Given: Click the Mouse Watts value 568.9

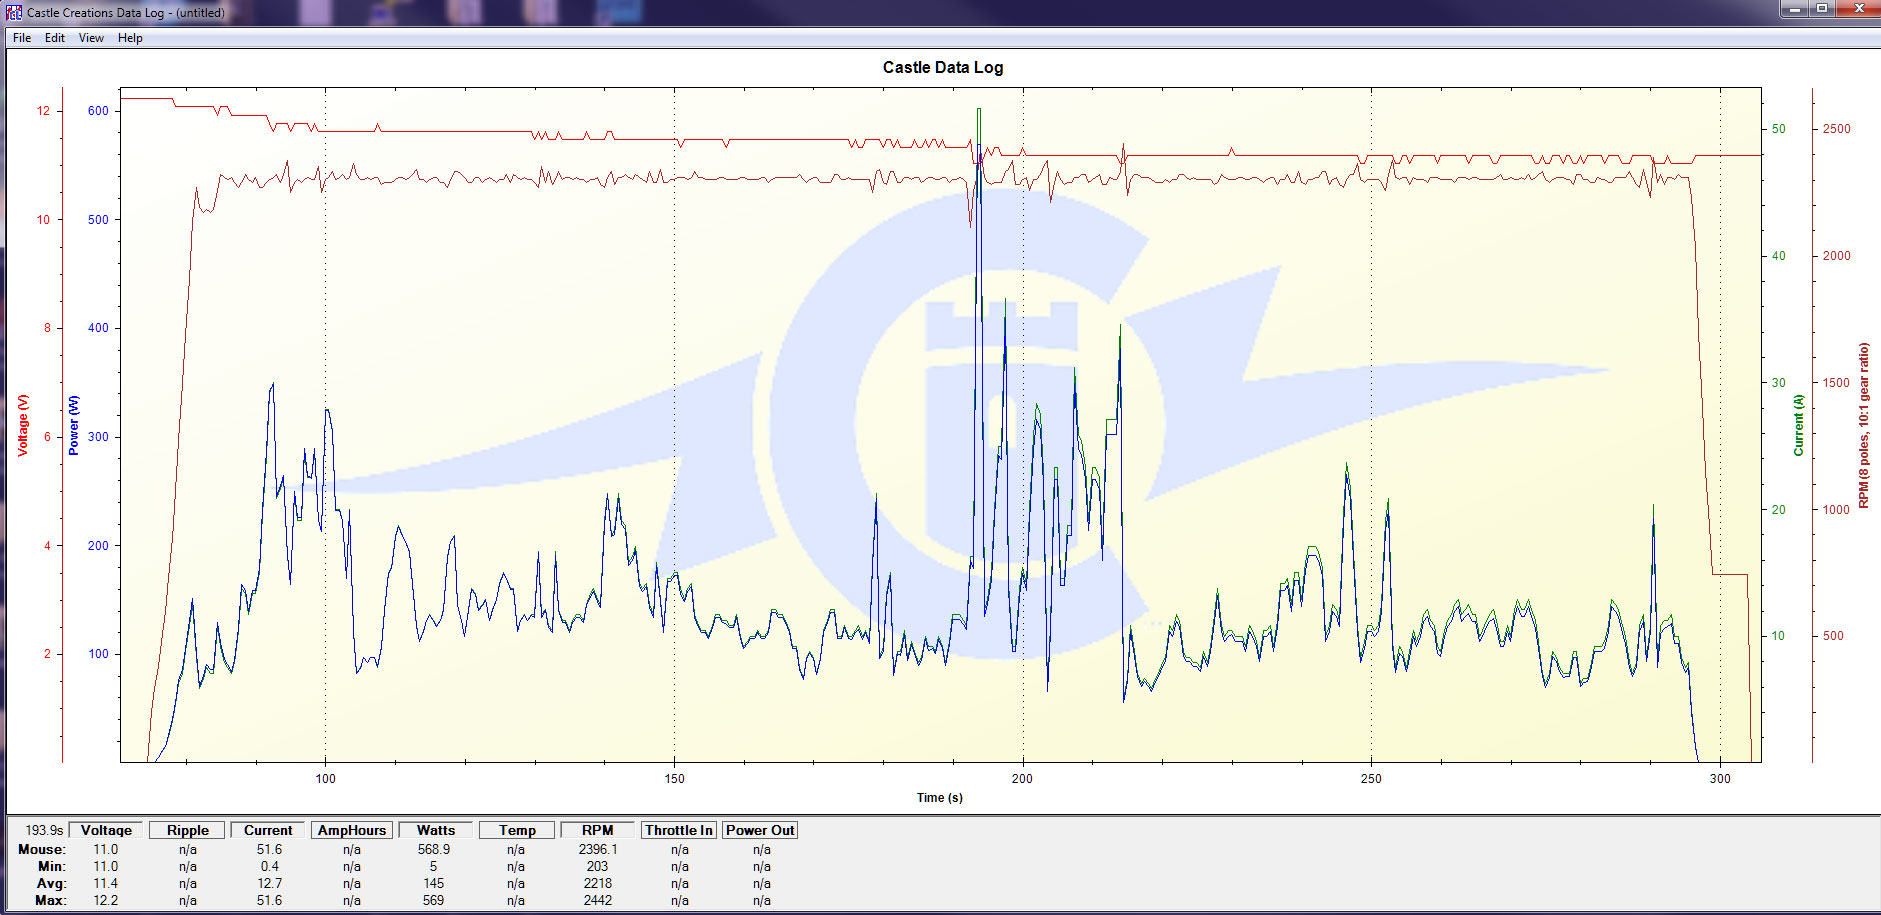Looking at the screenshot, I should (434, 849).
